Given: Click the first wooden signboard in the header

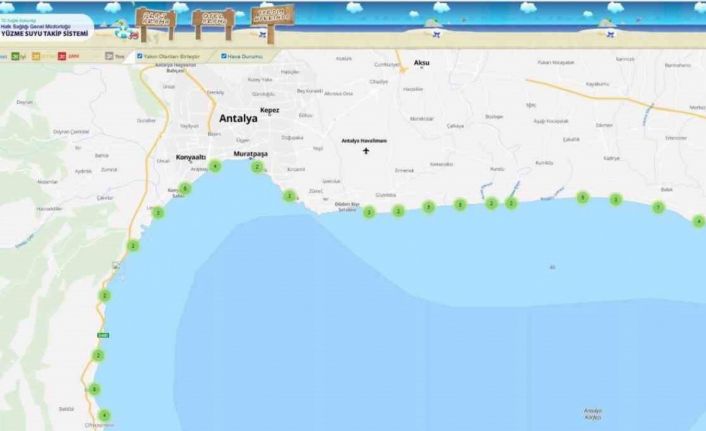Looking at the screenshot, I should point(155,20).
